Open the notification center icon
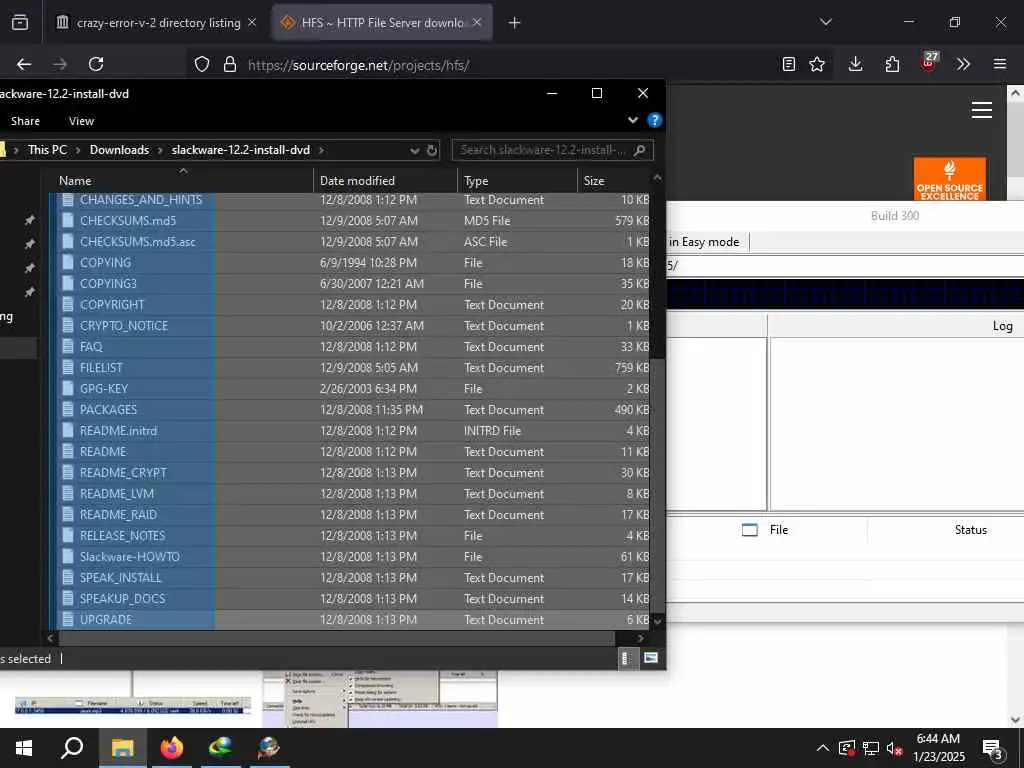The image size is (1024, 768). tap(993, 748)
